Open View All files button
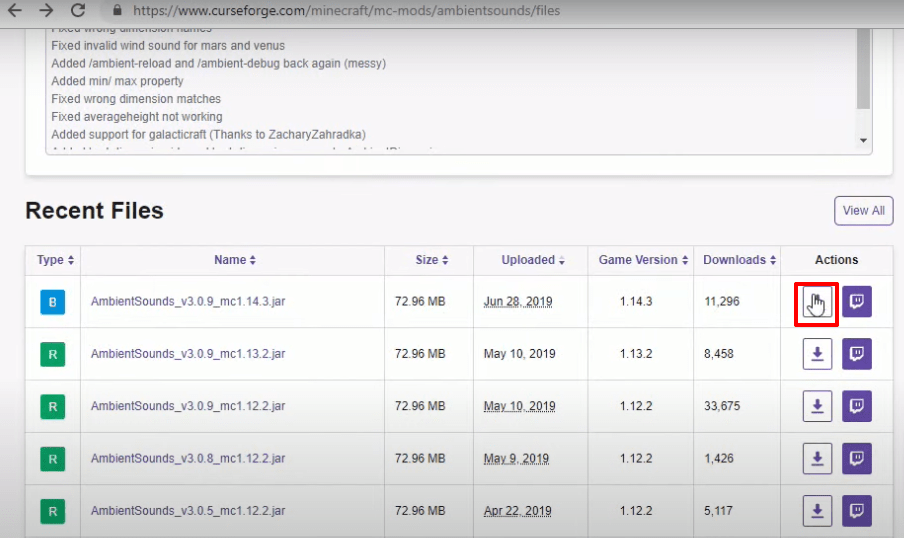The image size is (904, 538). pyautogui.click(x=863, y=211)
